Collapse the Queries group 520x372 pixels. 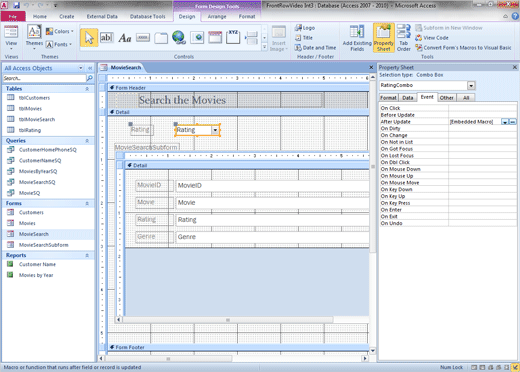coord(87,141)
